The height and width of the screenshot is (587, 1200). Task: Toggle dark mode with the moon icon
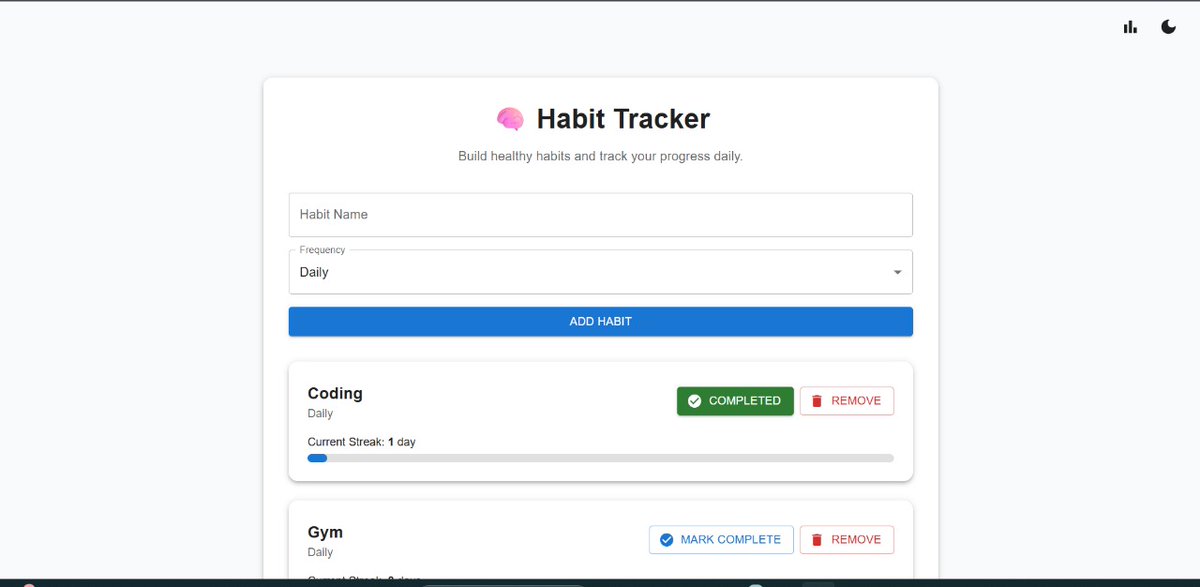[1168, 27]
